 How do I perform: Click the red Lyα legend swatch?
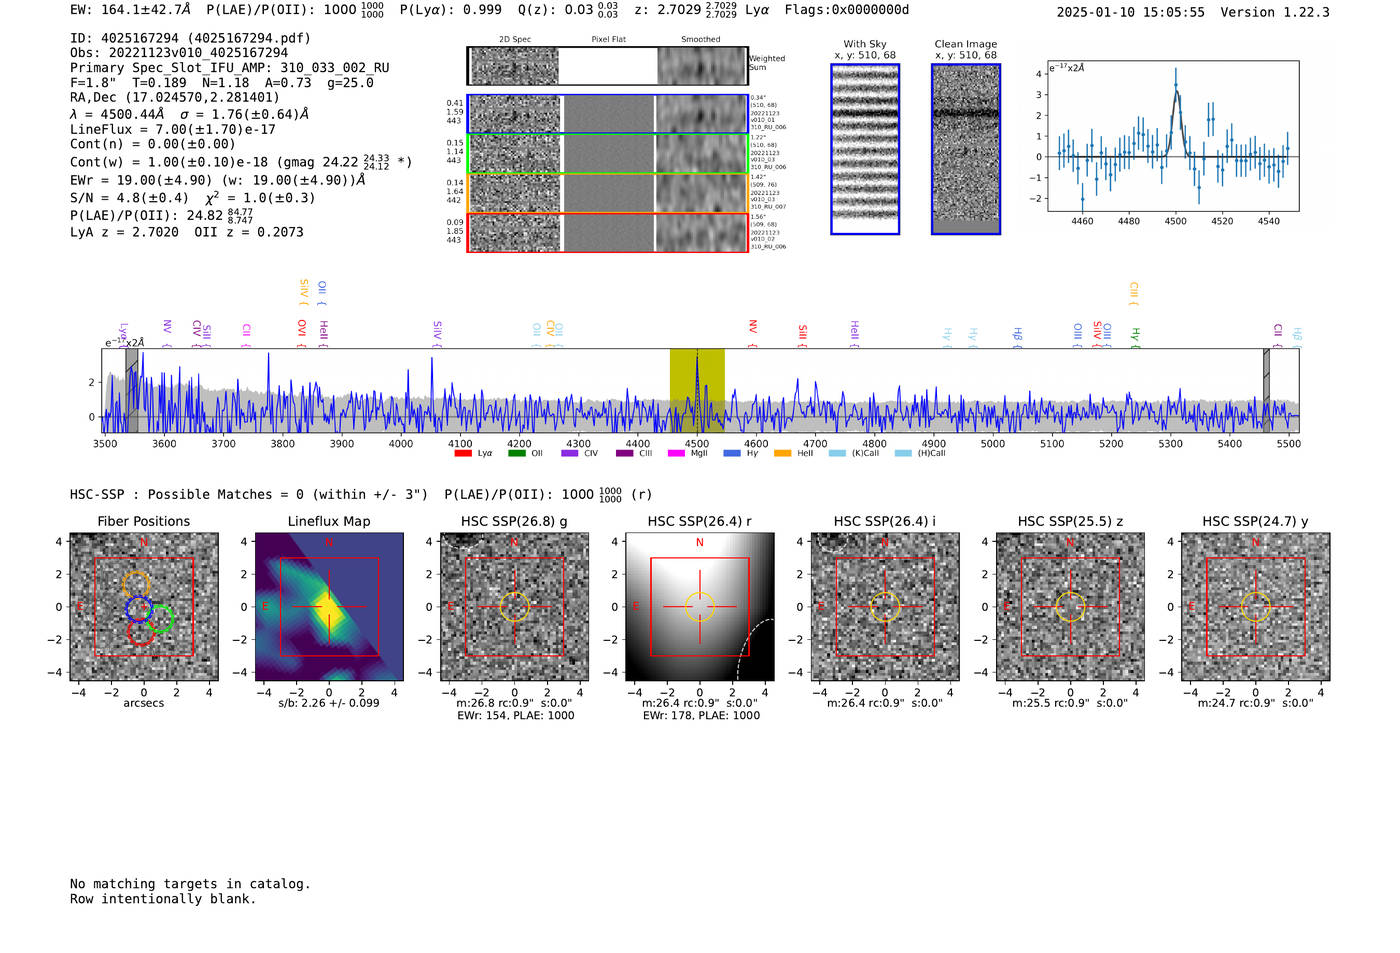pyautogui.click(x=463, y=453)
